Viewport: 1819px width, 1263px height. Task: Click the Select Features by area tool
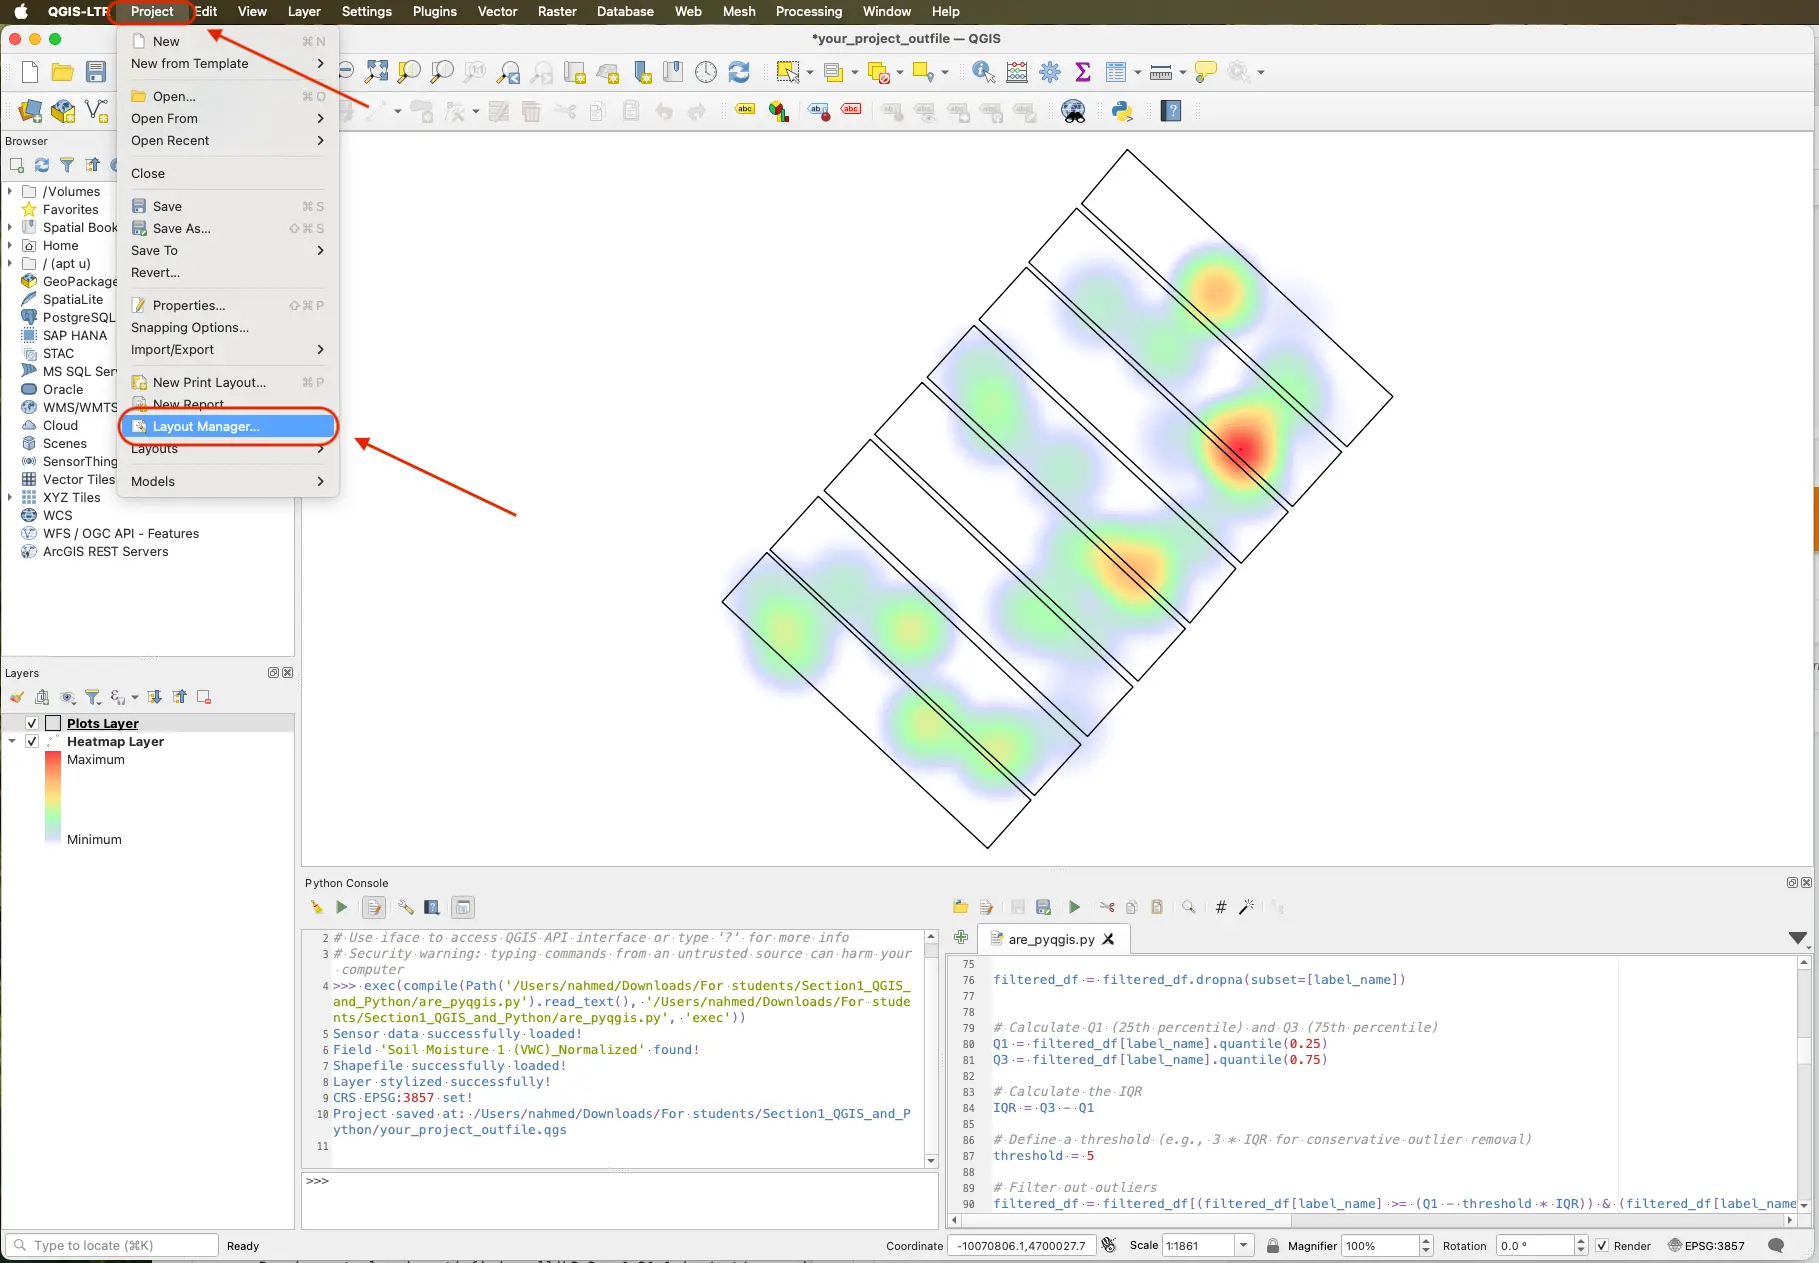[x=788, y=72]
